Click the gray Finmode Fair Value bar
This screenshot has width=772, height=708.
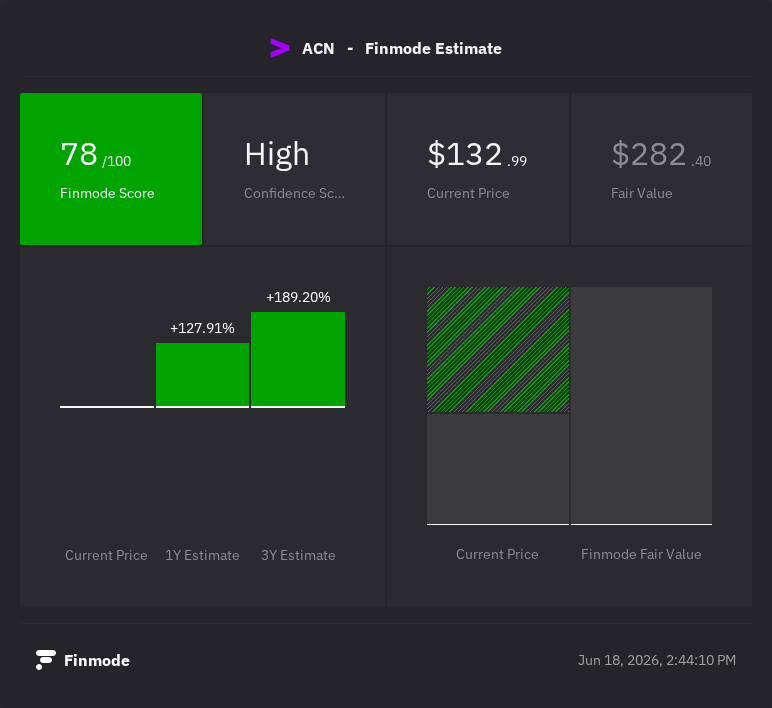[x=642, y=406]
